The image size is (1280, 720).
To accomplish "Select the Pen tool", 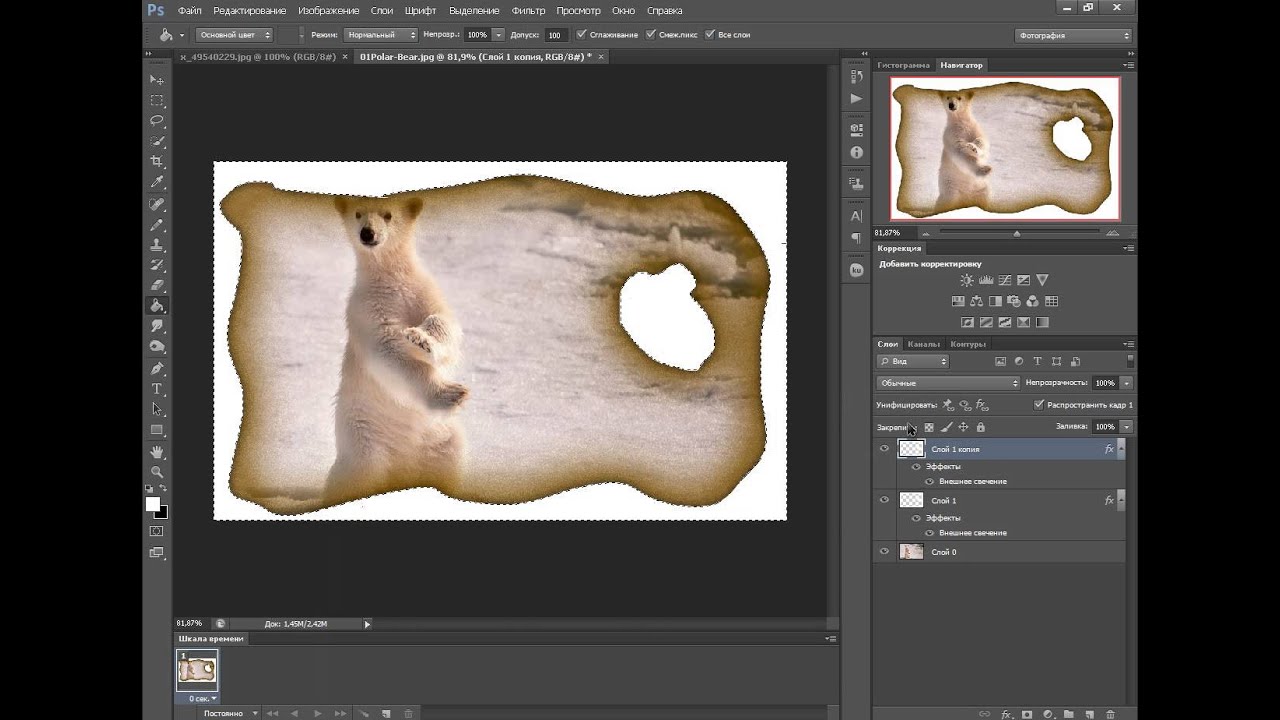I will (x=157, y=368).
